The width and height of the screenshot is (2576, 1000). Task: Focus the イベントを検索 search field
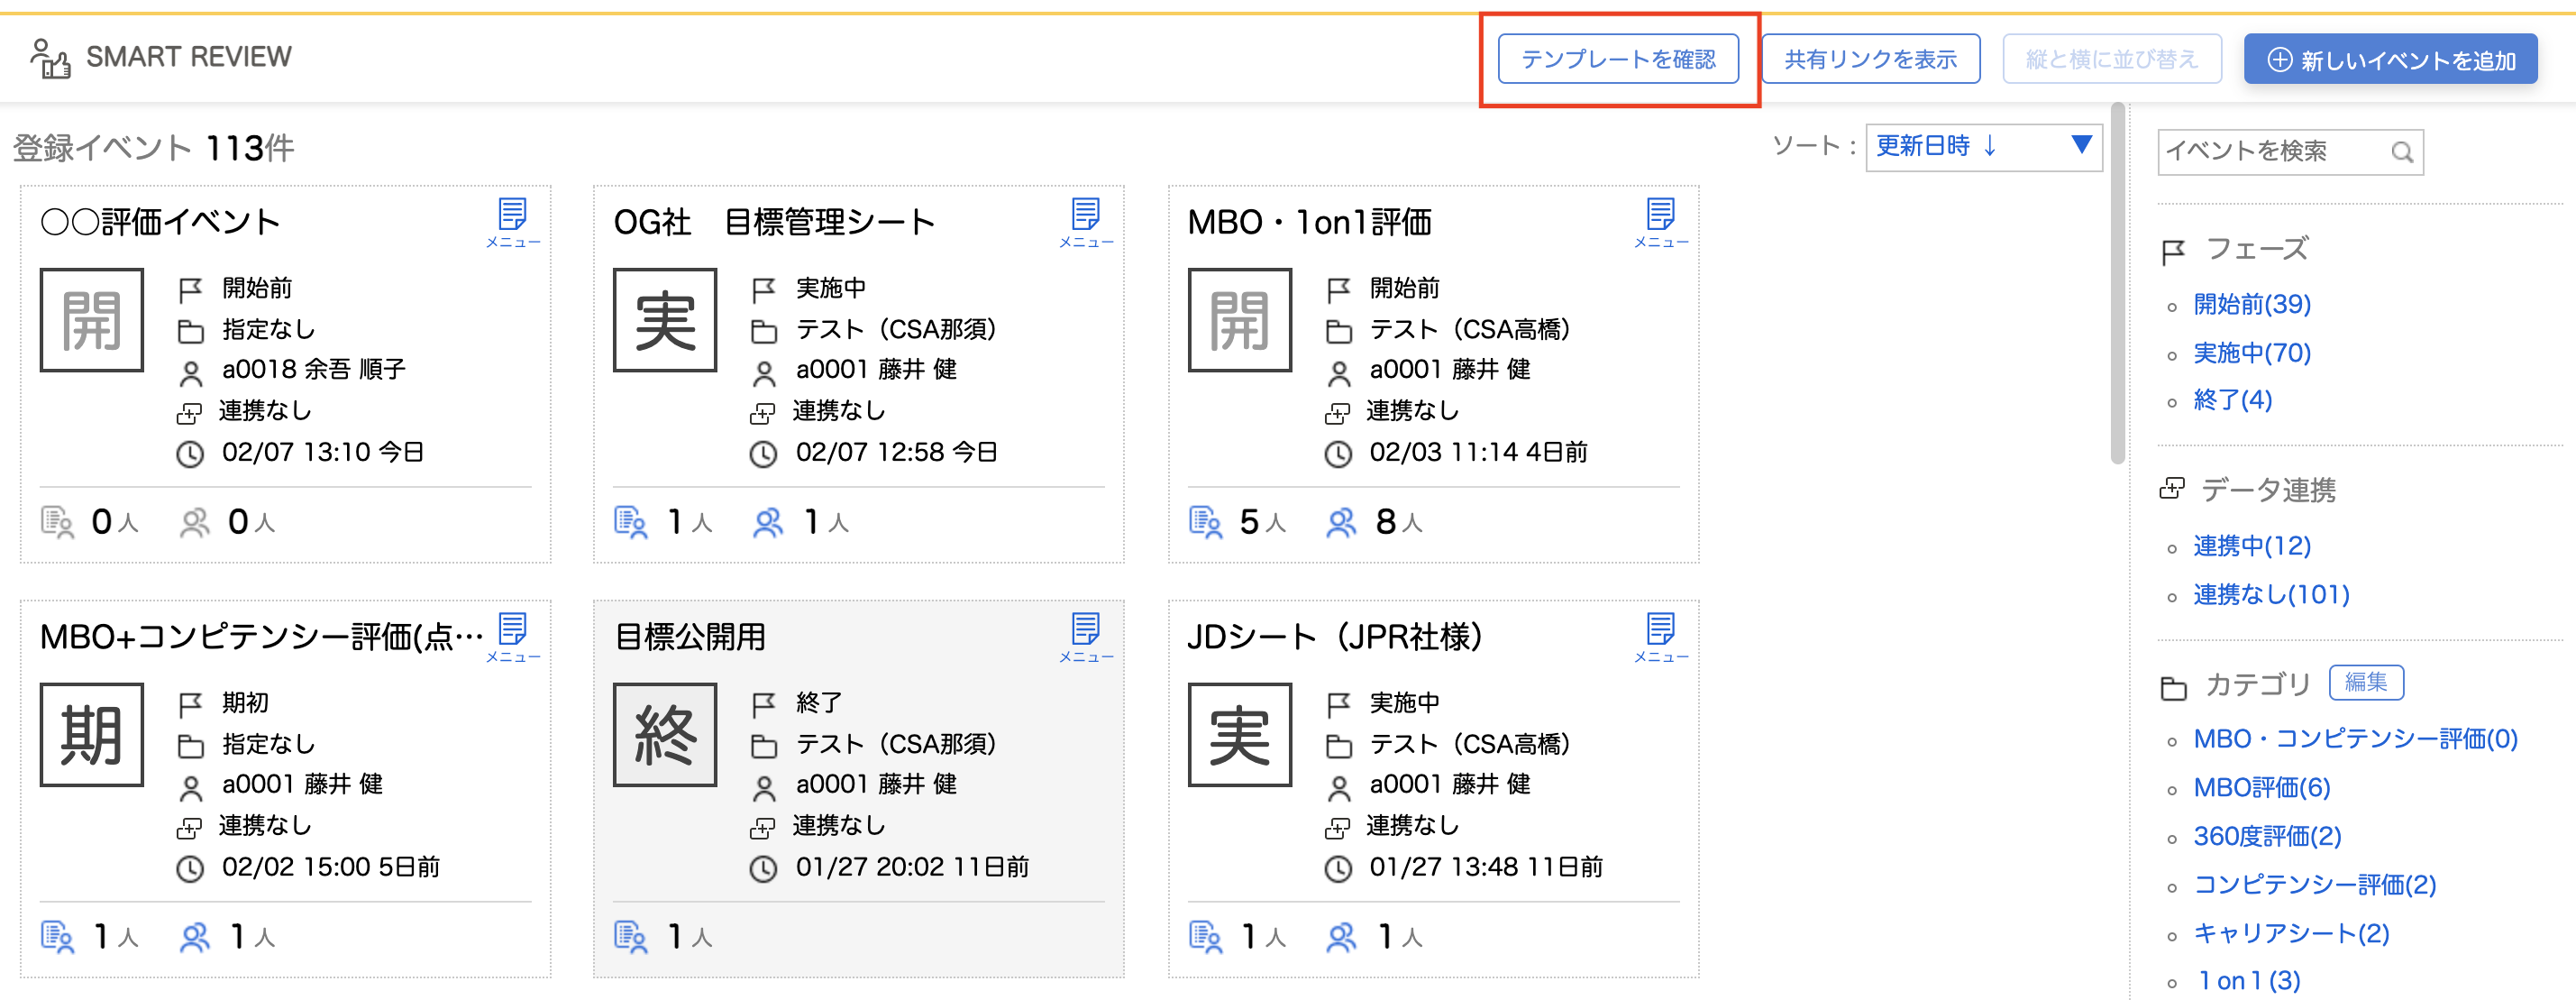click(x=2270, y=152)
